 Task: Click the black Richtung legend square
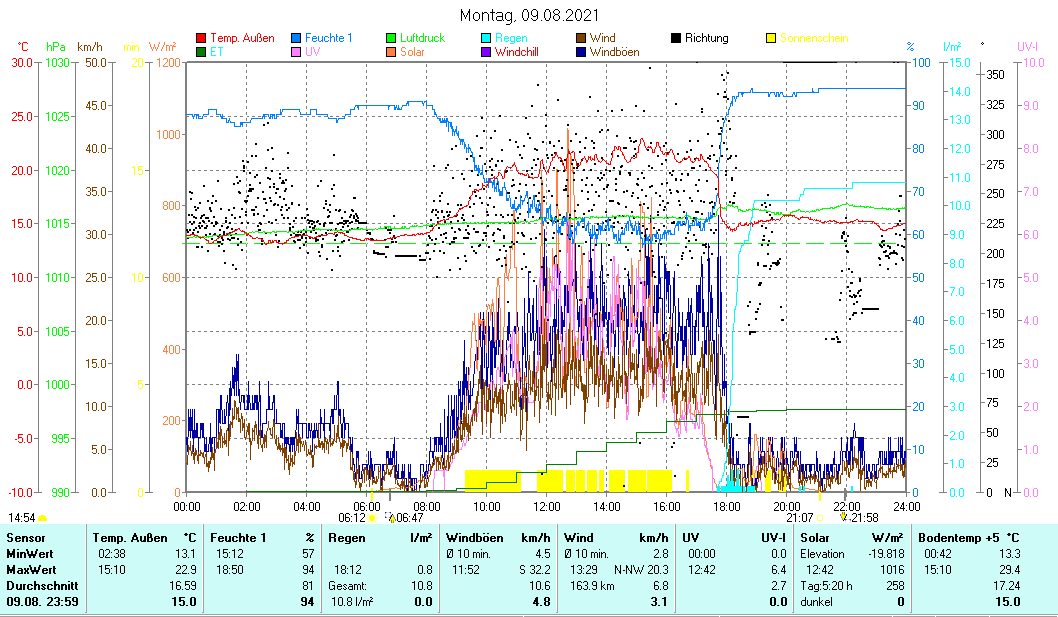[676, 38]
